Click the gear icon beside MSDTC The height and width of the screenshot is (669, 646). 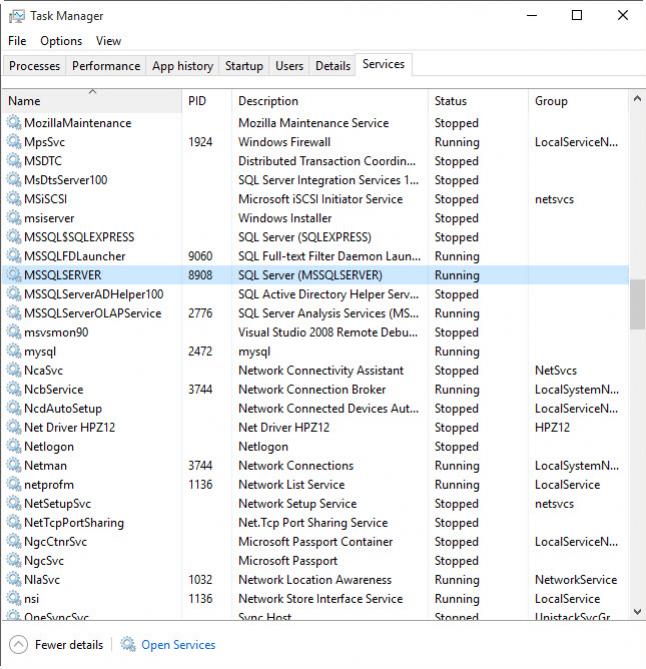14,161
